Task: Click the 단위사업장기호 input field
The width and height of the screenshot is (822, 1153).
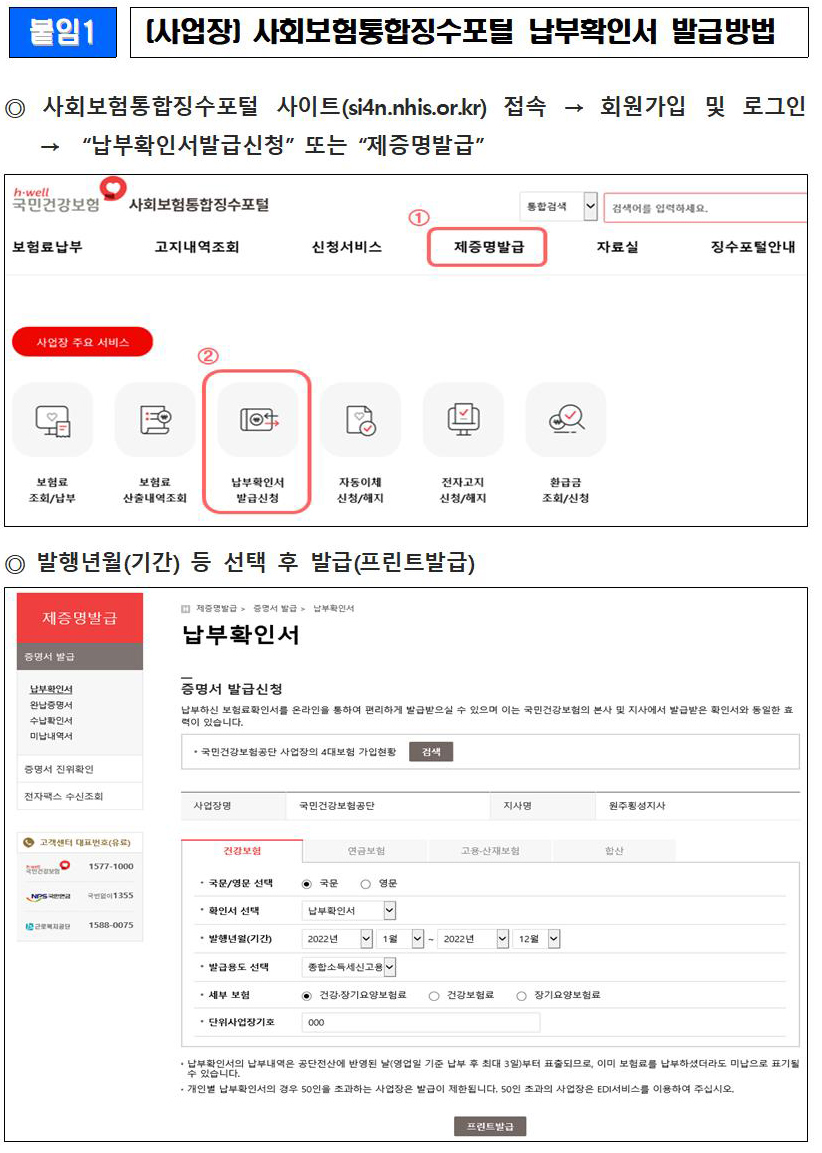Action: pyautogui.click(x=420, y=1023)
